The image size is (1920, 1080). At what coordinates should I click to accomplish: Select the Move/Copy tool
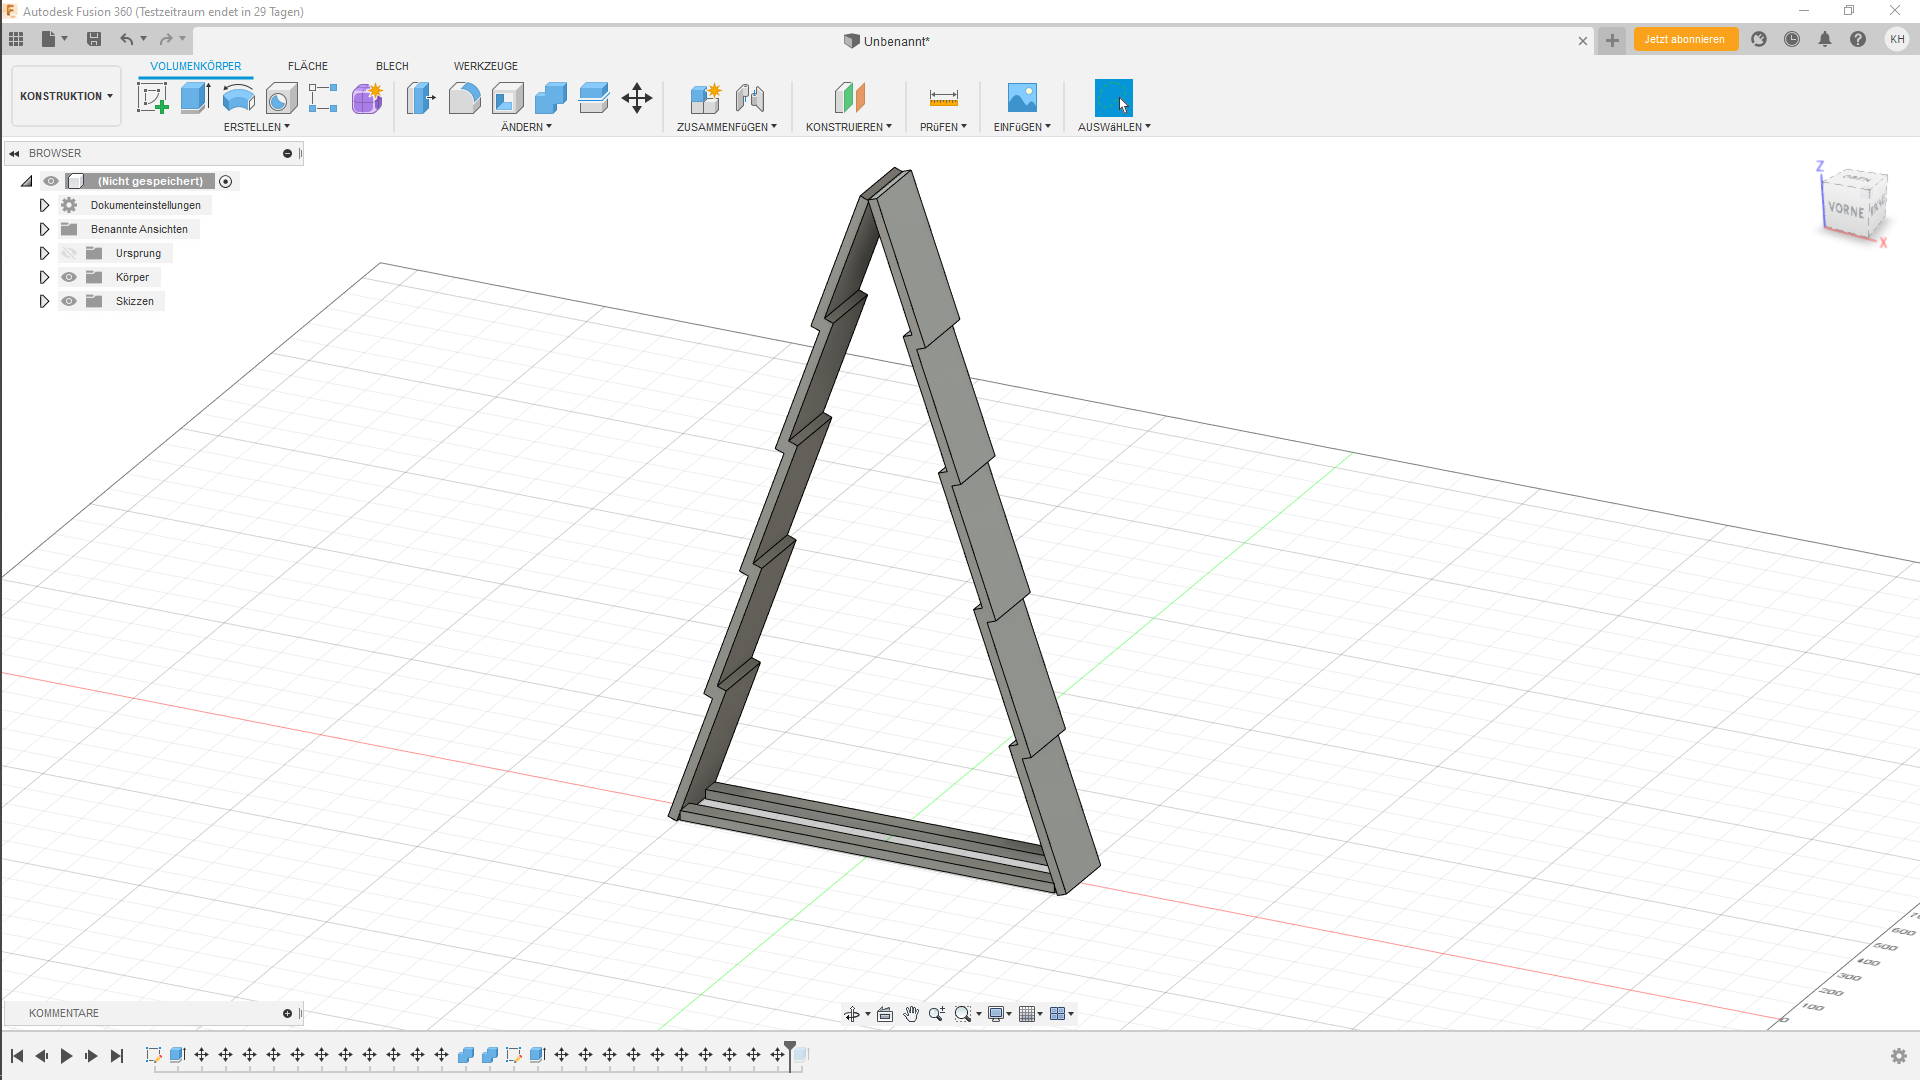637,98
